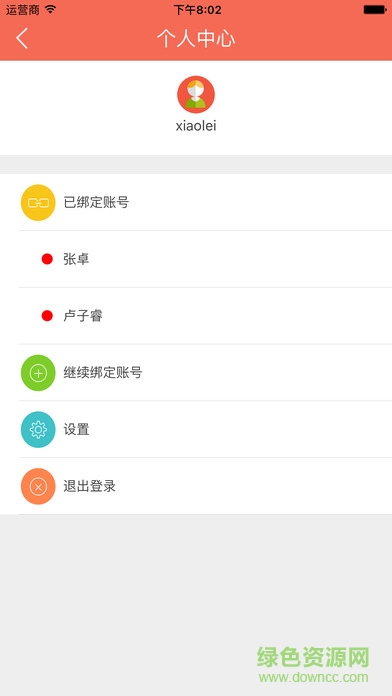Viewport: 392px width, 696px height.
Task: Select the red dot beside 卢子睿
Action: tap(47, 316)
